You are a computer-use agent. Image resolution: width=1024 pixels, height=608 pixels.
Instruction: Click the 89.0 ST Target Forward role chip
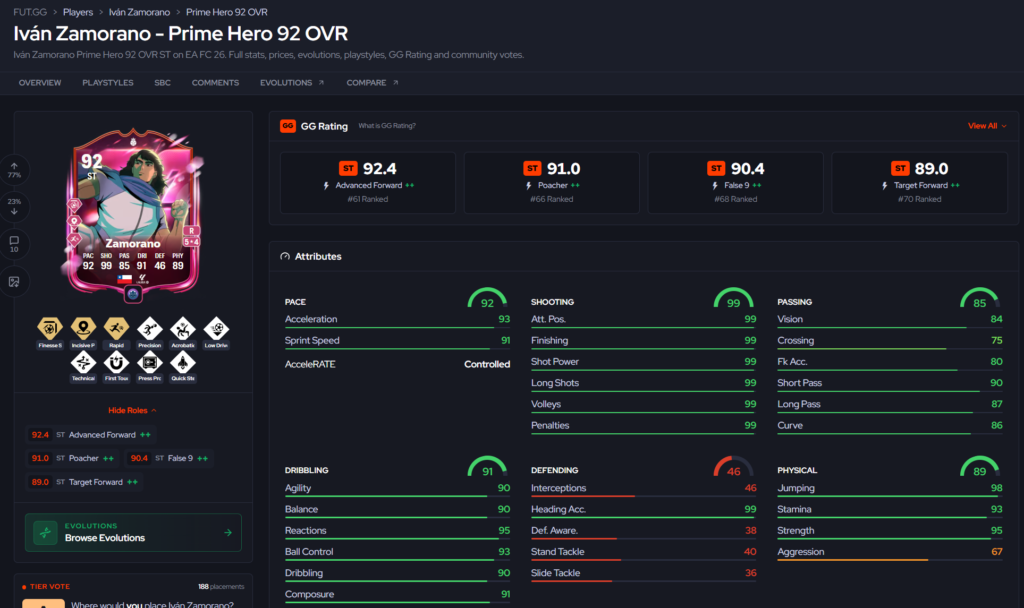[84, 482]
